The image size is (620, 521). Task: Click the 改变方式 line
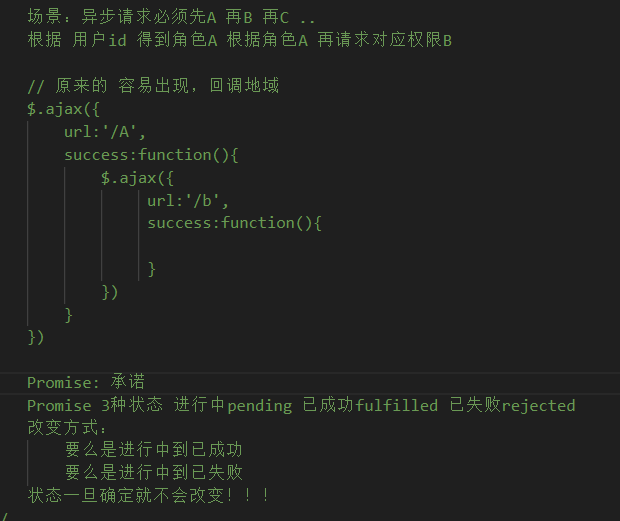click(x=67, y=428)
